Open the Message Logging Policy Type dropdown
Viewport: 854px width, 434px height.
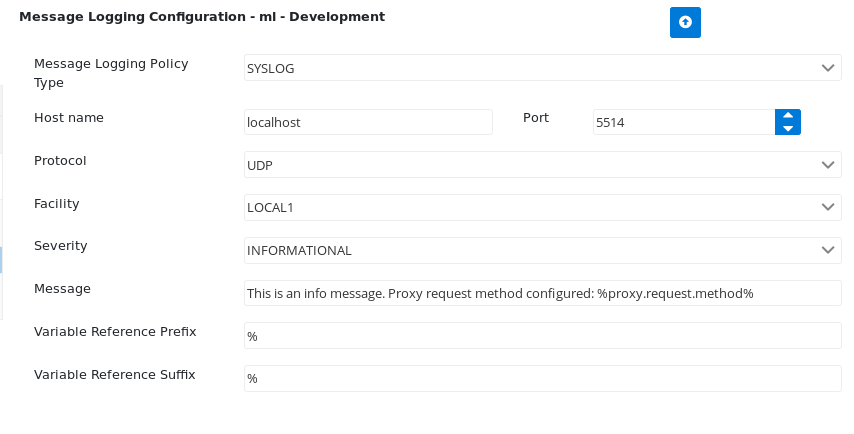click(x=542, y=68)
